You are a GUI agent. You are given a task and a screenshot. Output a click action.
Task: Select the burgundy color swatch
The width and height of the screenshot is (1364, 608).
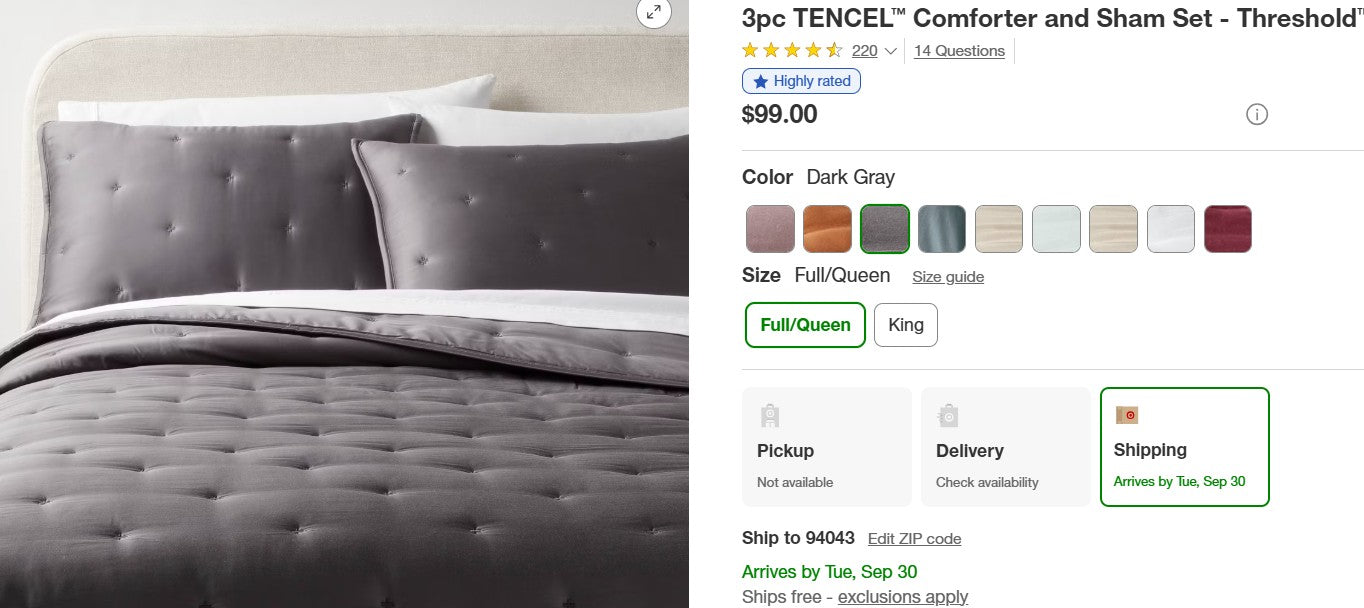click(x=1228, y=229)
